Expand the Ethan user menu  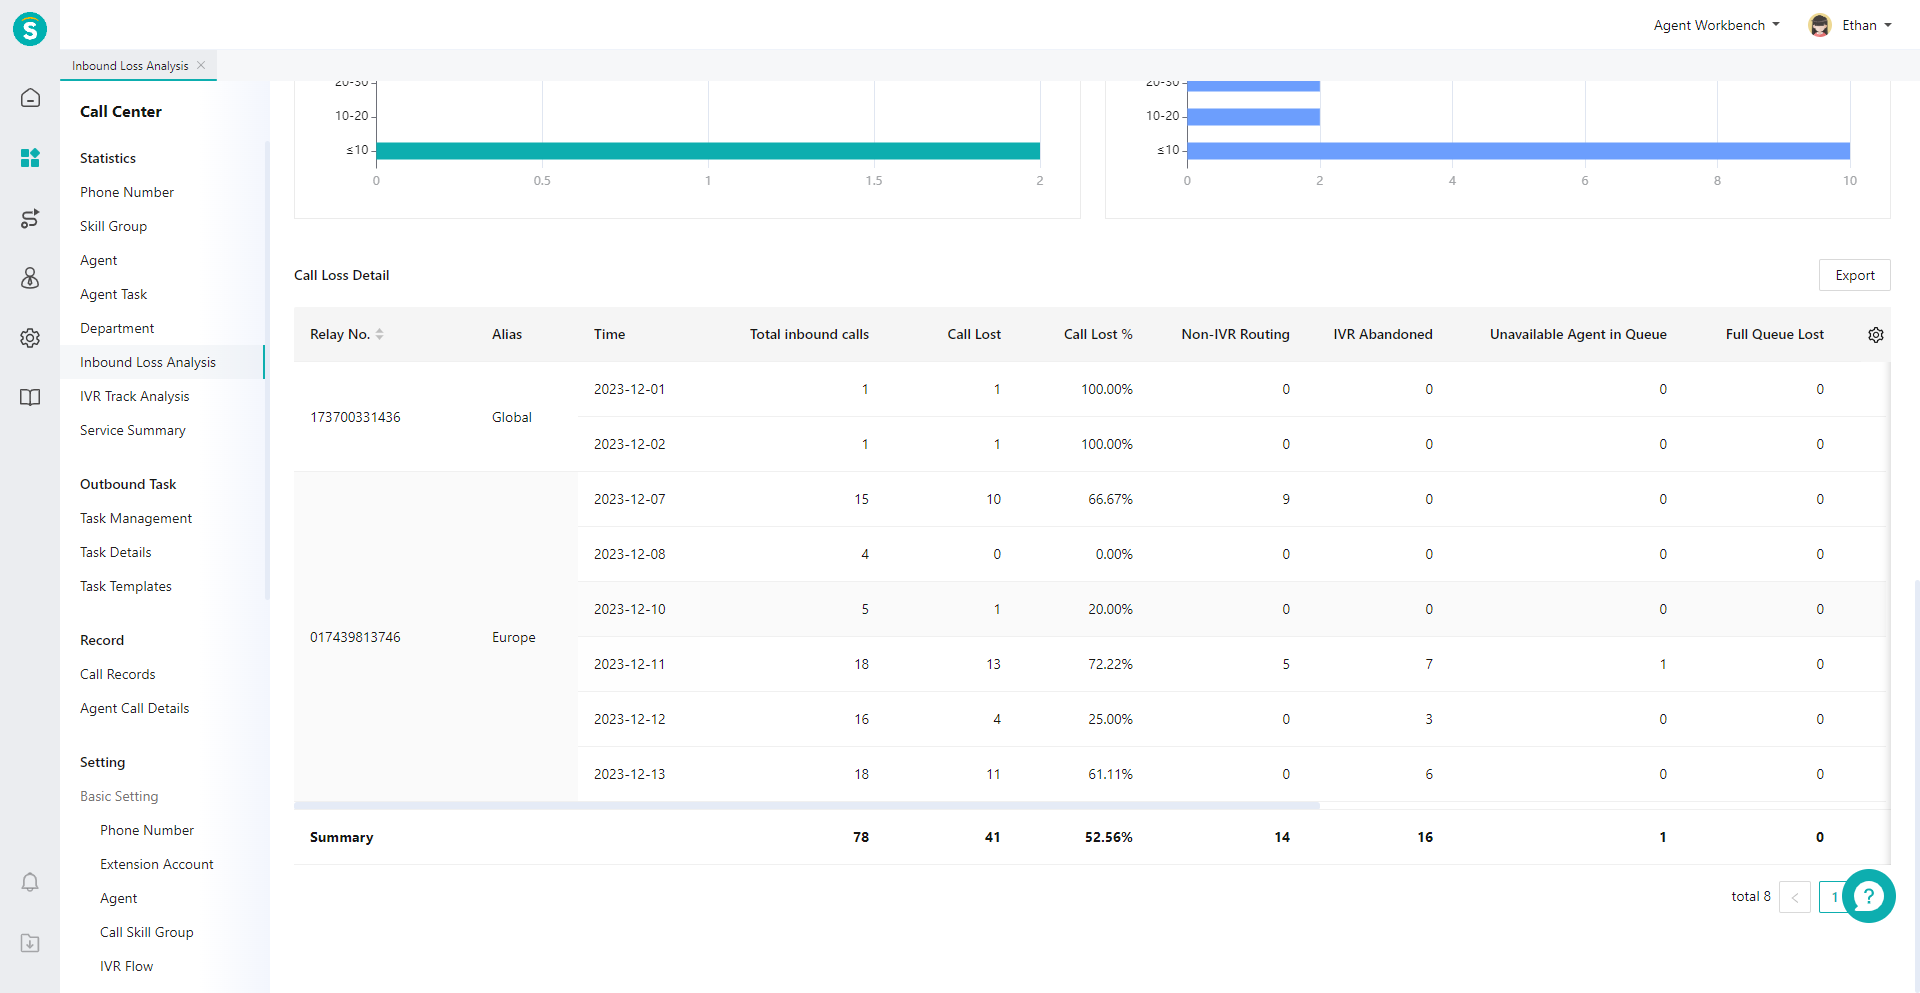tap(1867, 25)
